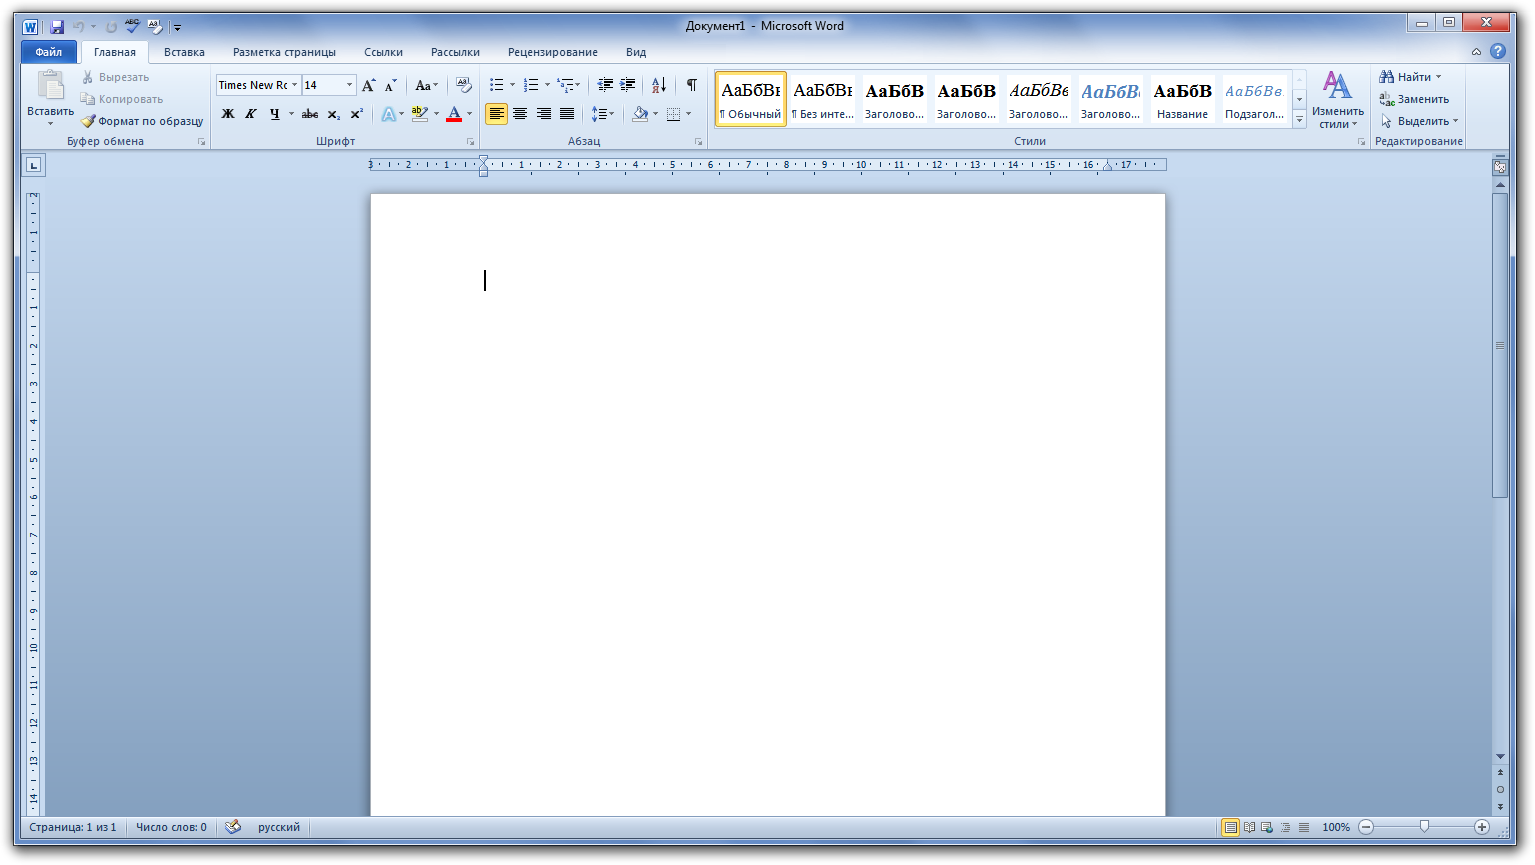
Task: Open the font size dropdown
Action: pos(349,85)
